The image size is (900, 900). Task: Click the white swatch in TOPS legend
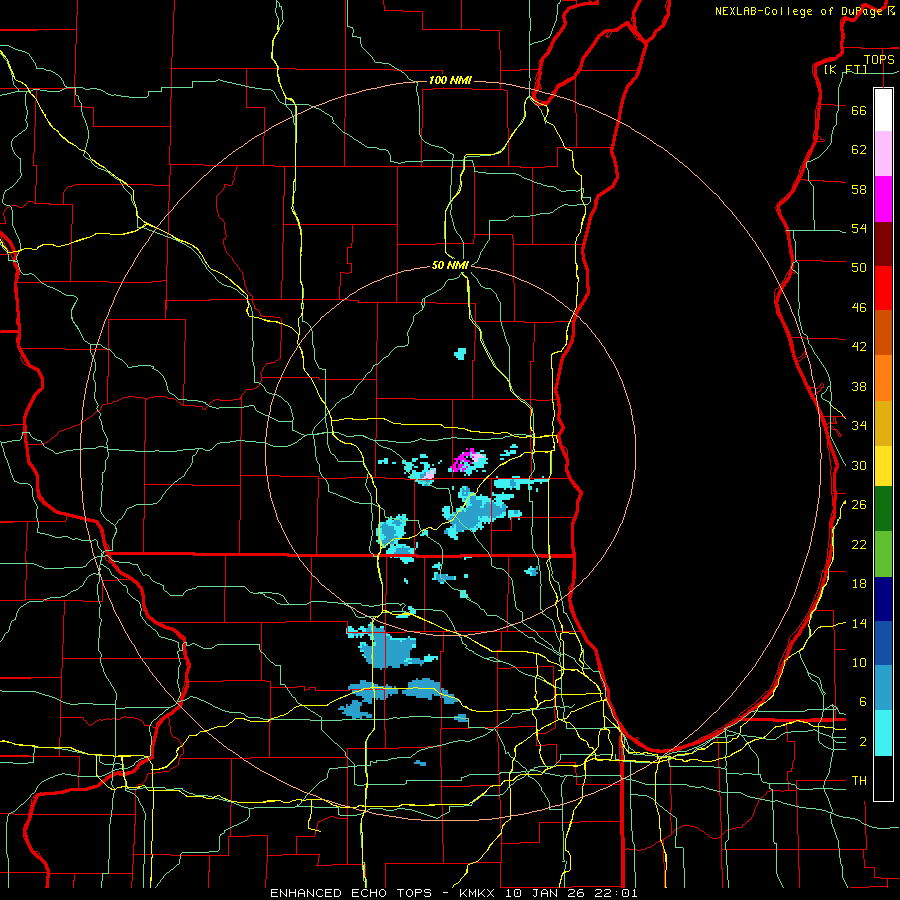tap(883, 110)
